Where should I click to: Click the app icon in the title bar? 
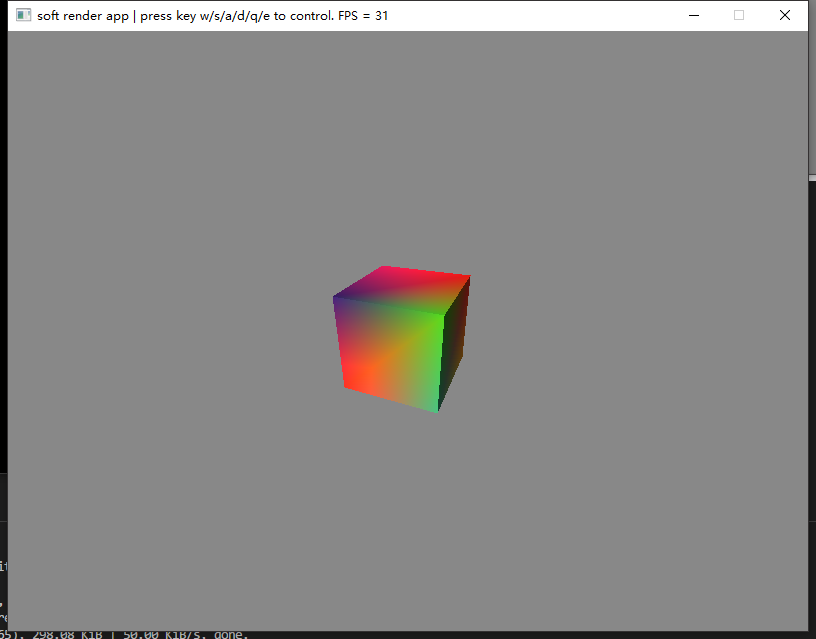(x=23, y=15)
